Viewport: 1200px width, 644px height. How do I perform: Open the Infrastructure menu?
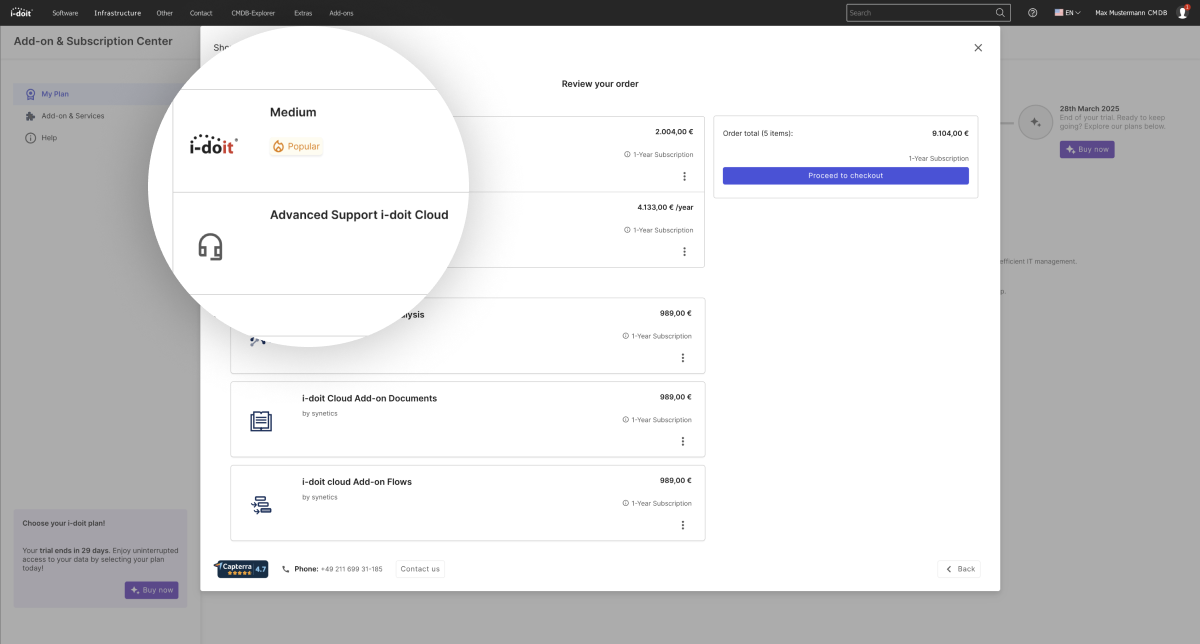point(118,13)
